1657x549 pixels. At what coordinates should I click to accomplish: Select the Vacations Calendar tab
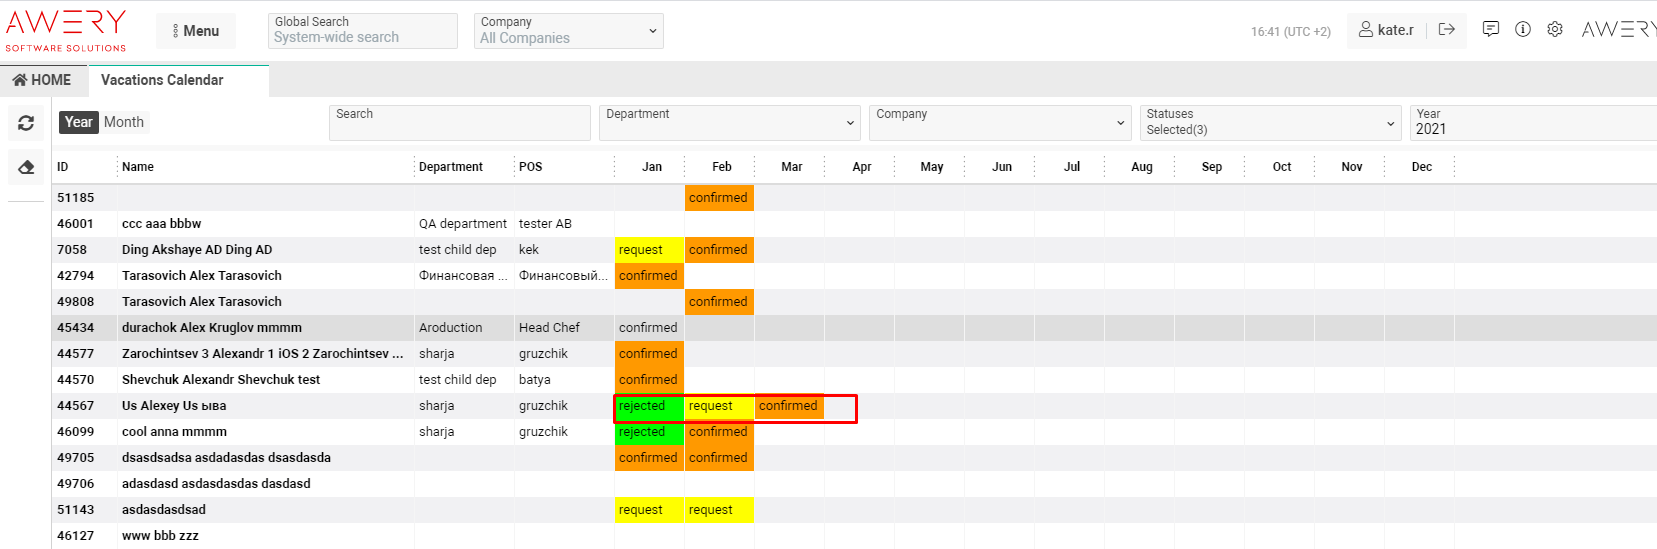coord(162,80)
